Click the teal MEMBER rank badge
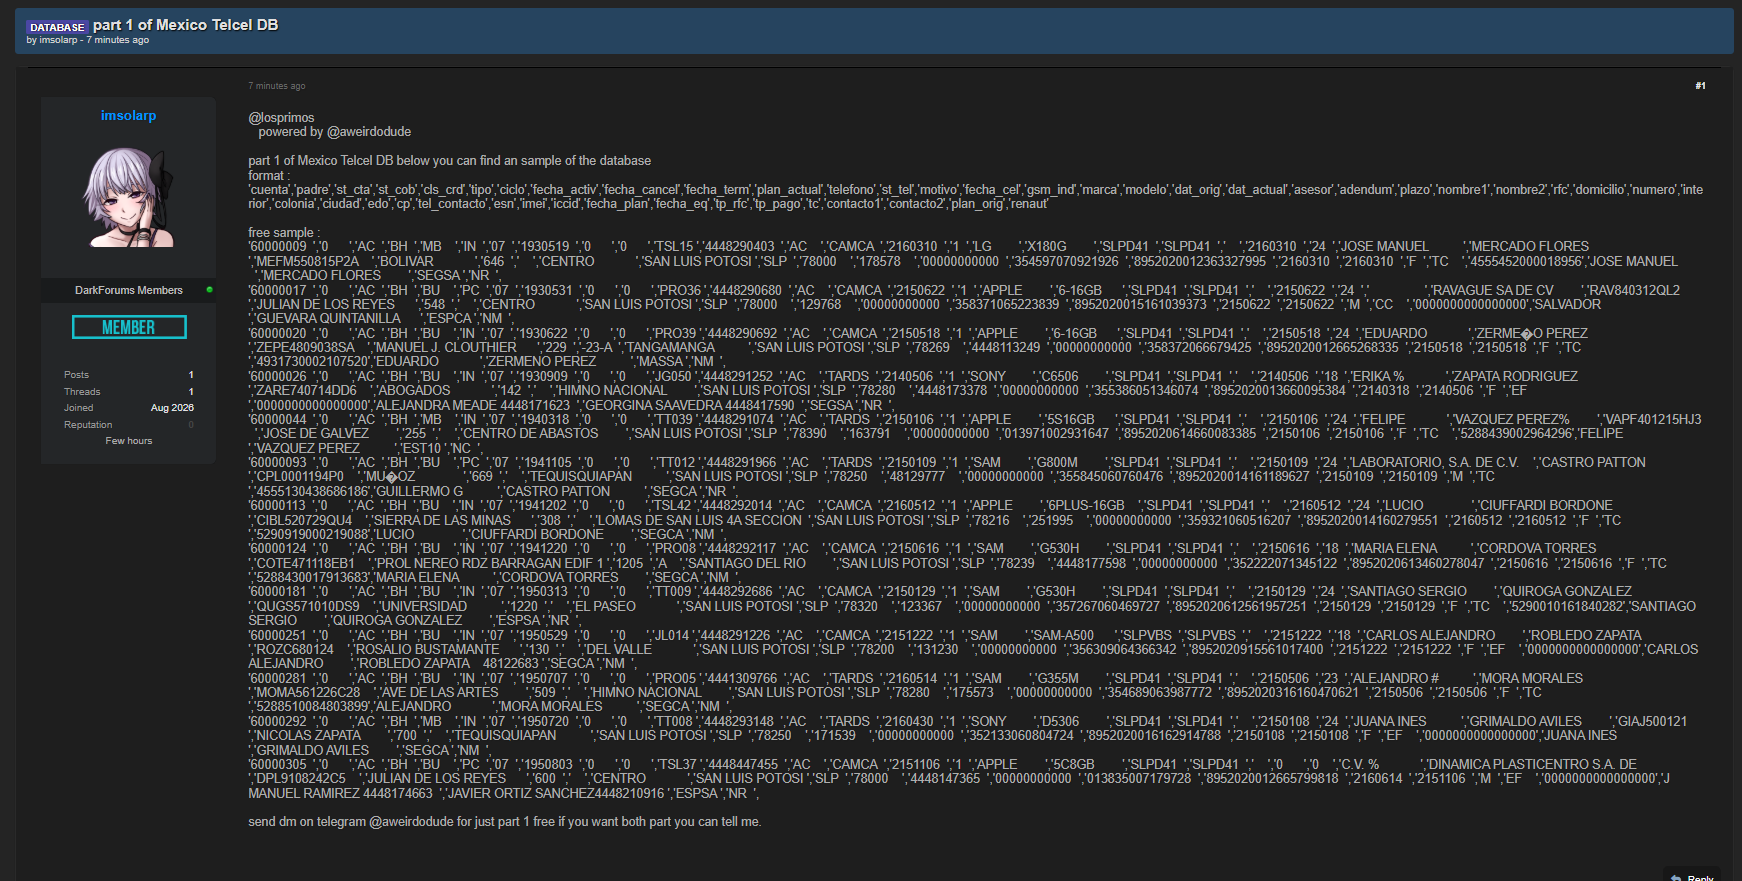 [x=129, y=327]
